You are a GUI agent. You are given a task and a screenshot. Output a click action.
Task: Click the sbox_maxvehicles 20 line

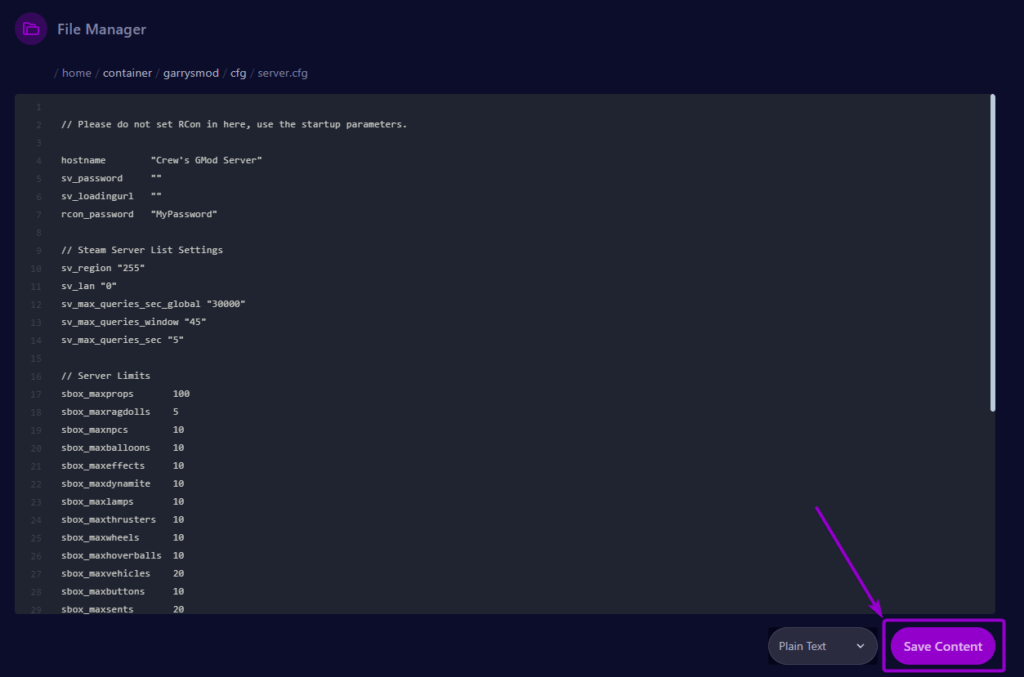click(123, 573)
